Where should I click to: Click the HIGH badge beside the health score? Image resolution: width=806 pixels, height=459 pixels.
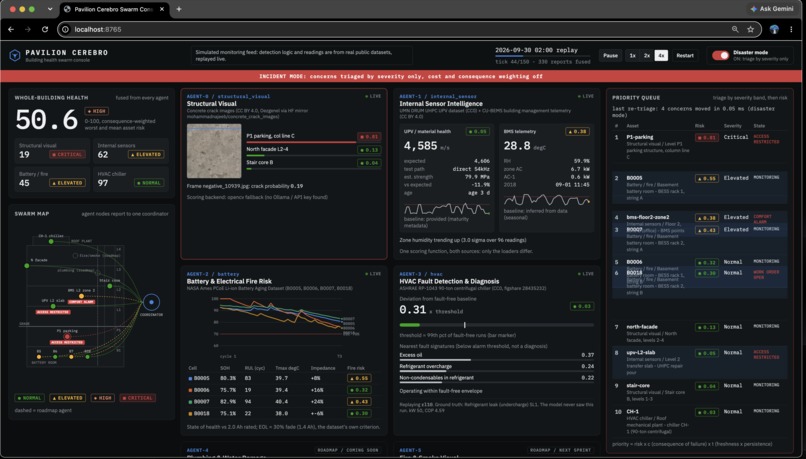click(x=96, y=111)
